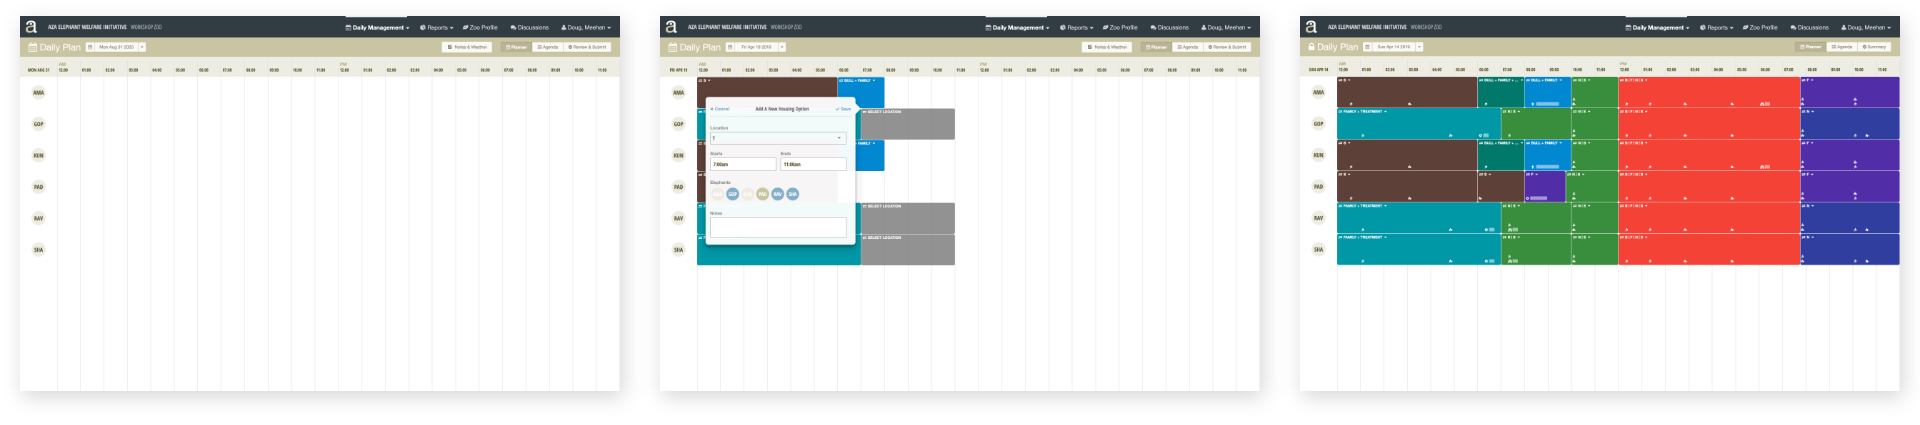Save the new housing option
Image resolution: width=1920 pixels, height=425 pixels.
point(843,109)
